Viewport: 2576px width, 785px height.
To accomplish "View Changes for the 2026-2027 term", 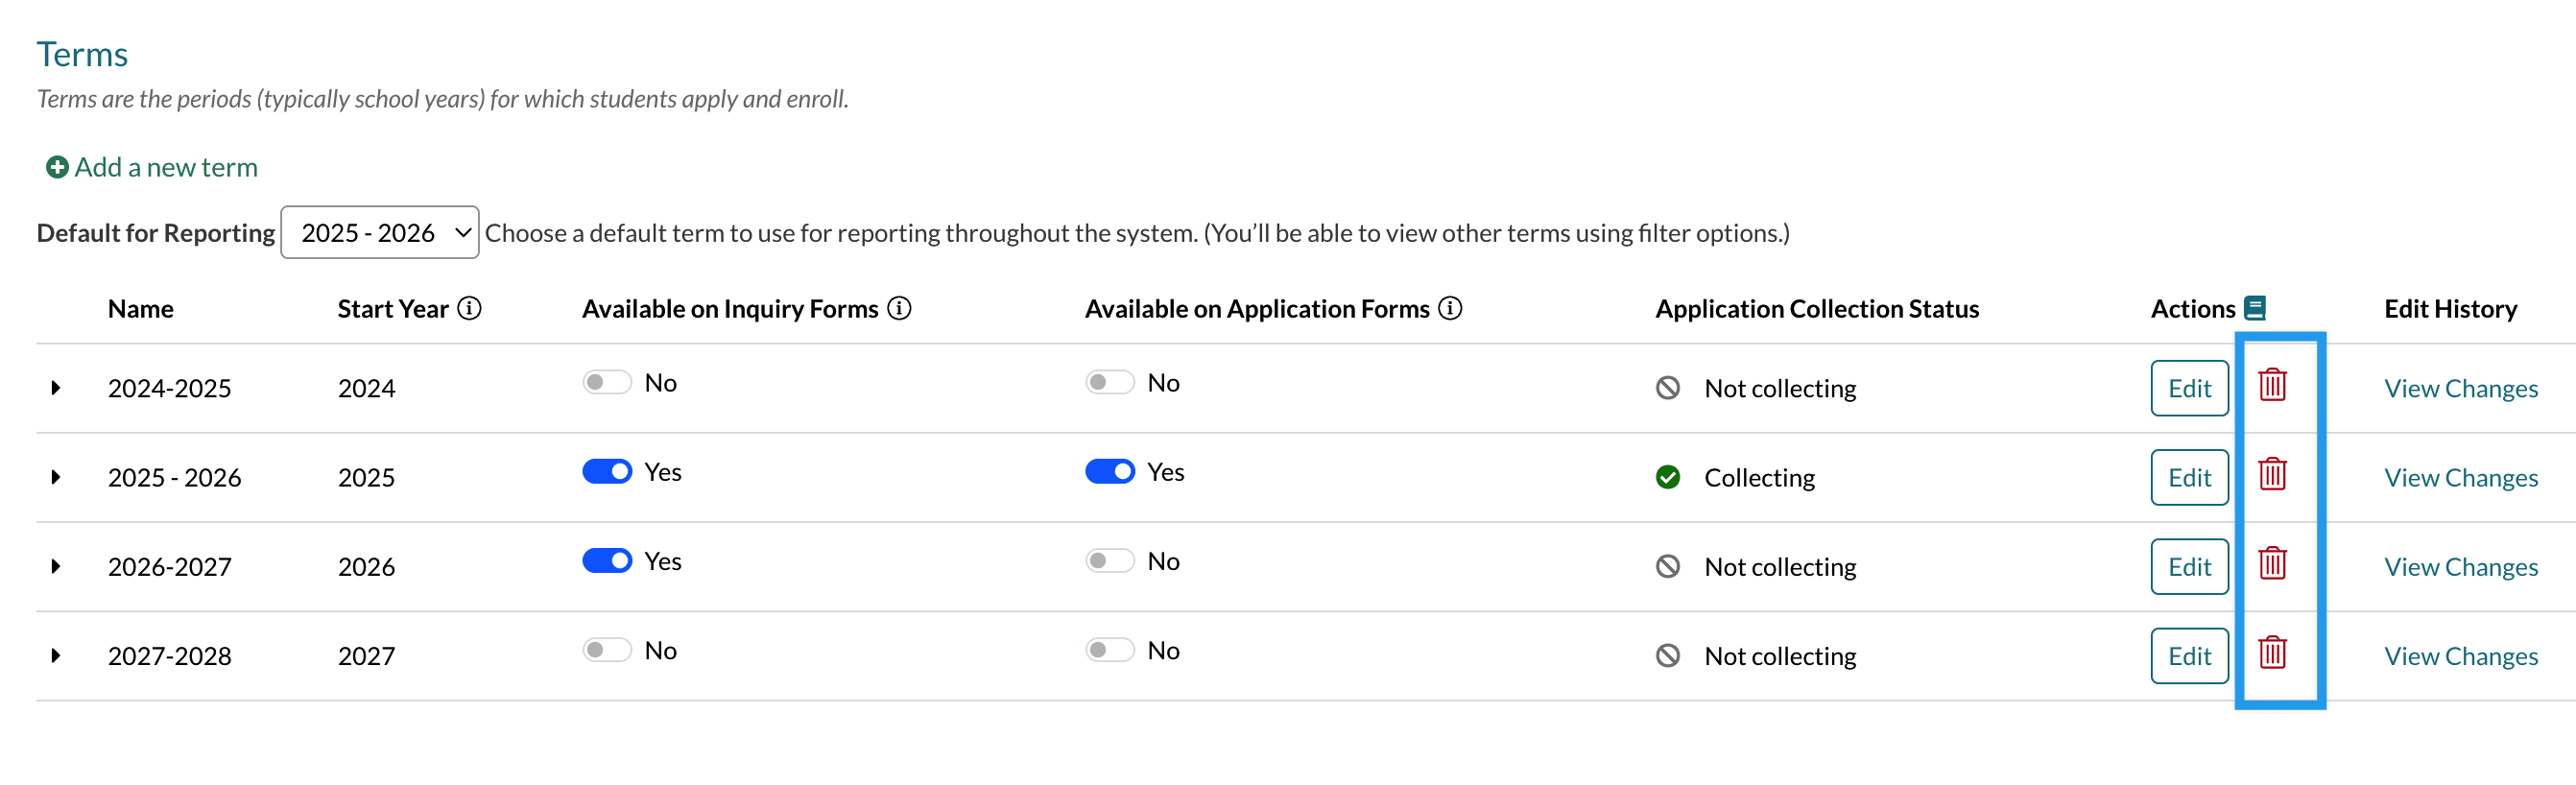I will tap(2460, 566).
